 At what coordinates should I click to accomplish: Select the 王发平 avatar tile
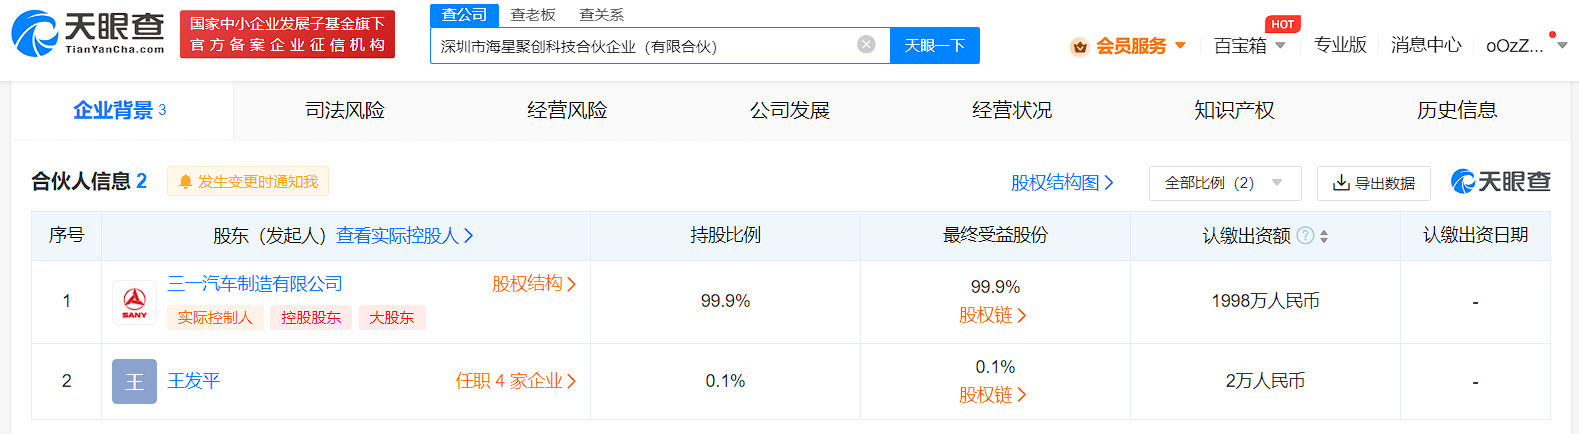click(134, 381)
